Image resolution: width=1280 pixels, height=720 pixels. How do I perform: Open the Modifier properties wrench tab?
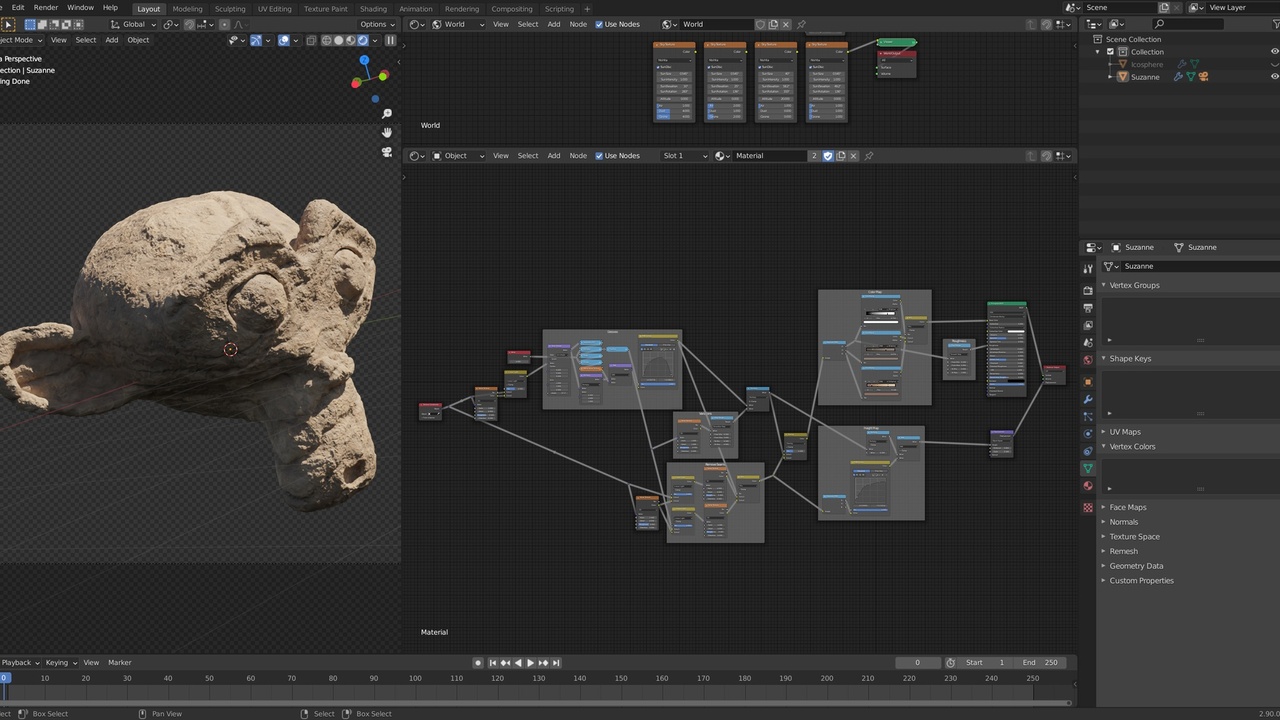[x=1088, y=399]
